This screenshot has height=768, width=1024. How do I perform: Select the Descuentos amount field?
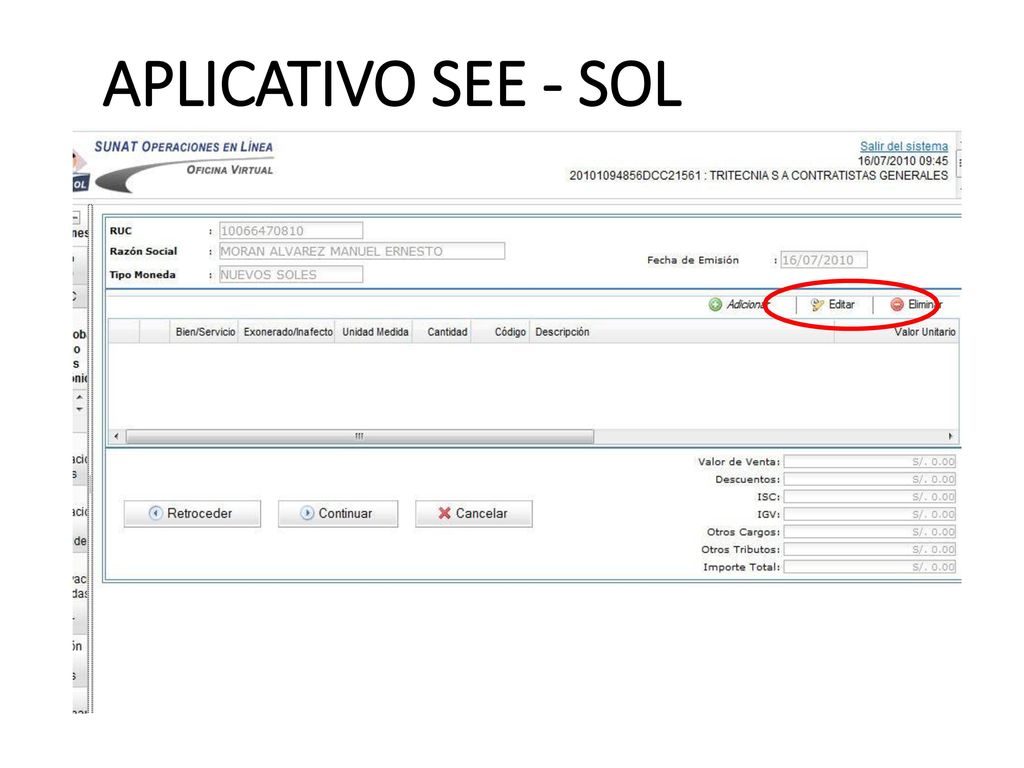pos(870,479)
